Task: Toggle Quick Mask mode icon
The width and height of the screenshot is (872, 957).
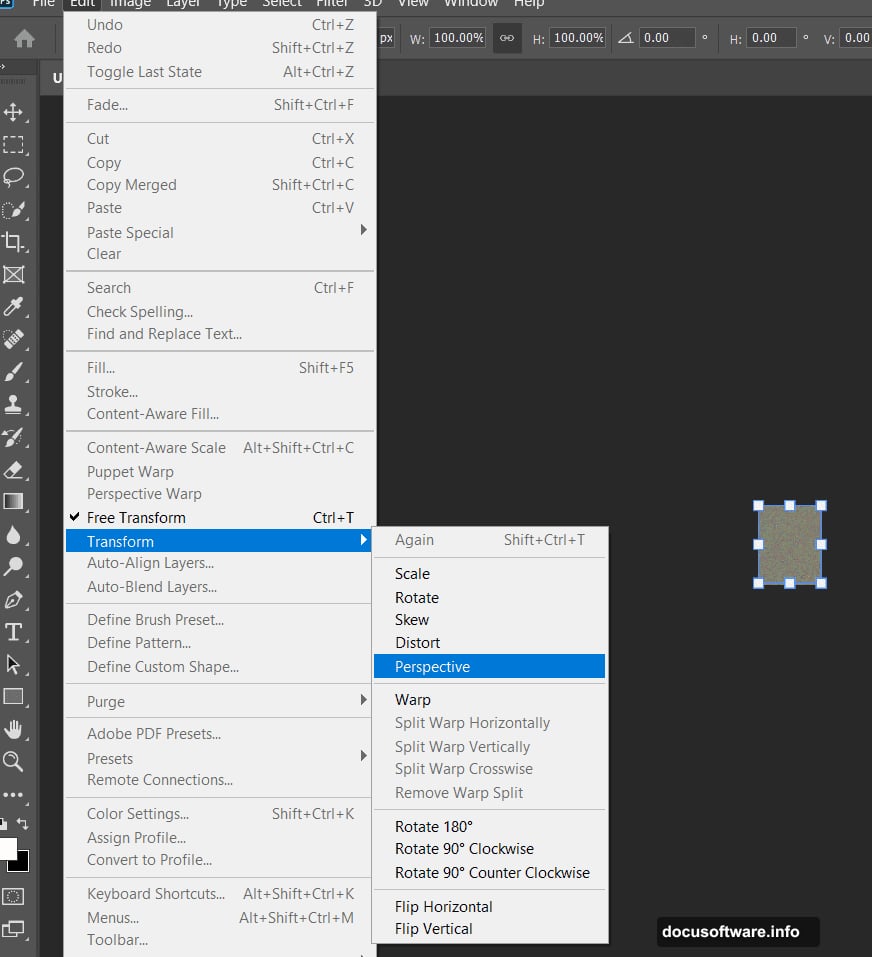Action: point(14,896)
